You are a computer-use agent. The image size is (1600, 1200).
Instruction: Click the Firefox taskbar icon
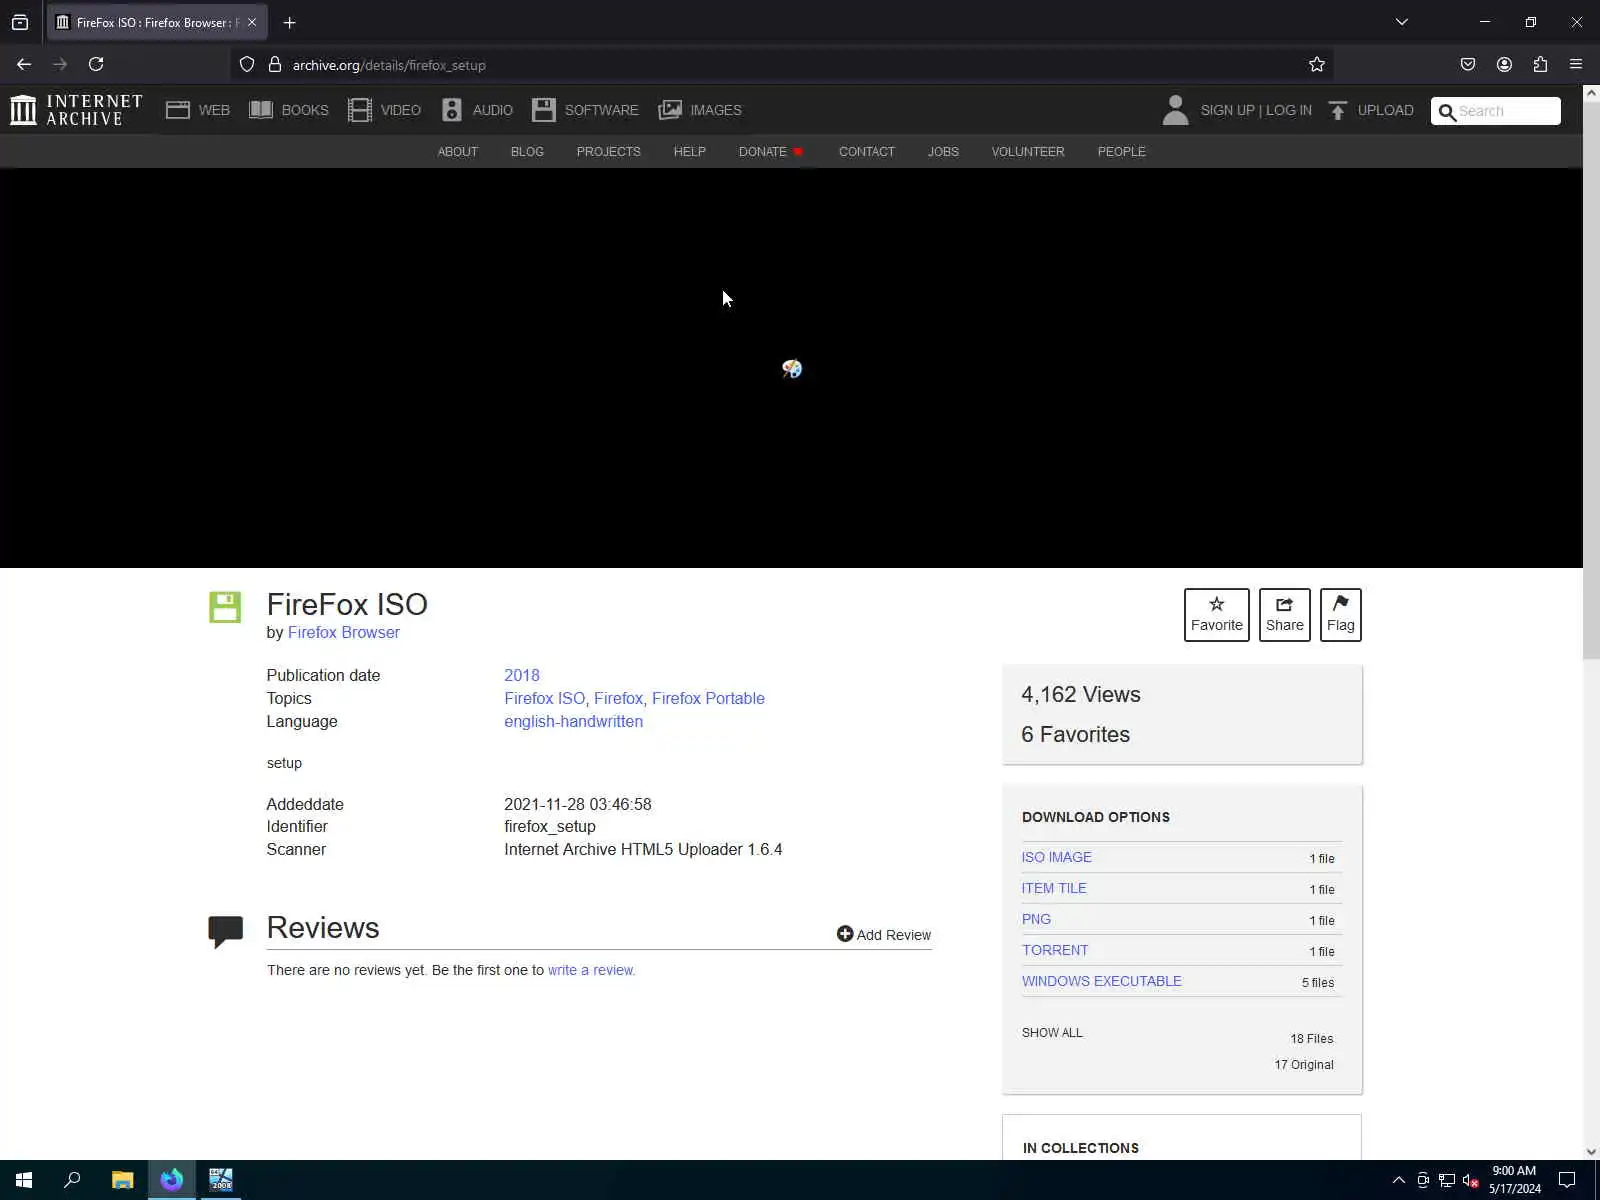(x=171, y=1180)
